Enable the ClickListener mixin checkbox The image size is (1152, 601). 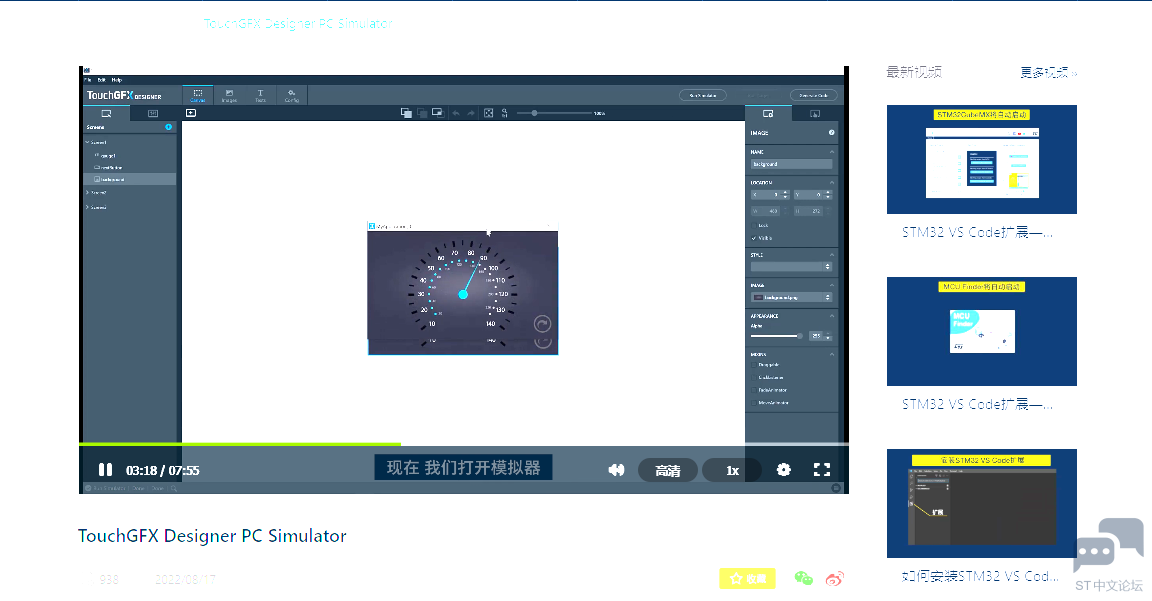pyautogui.click(x=754, y=378)
